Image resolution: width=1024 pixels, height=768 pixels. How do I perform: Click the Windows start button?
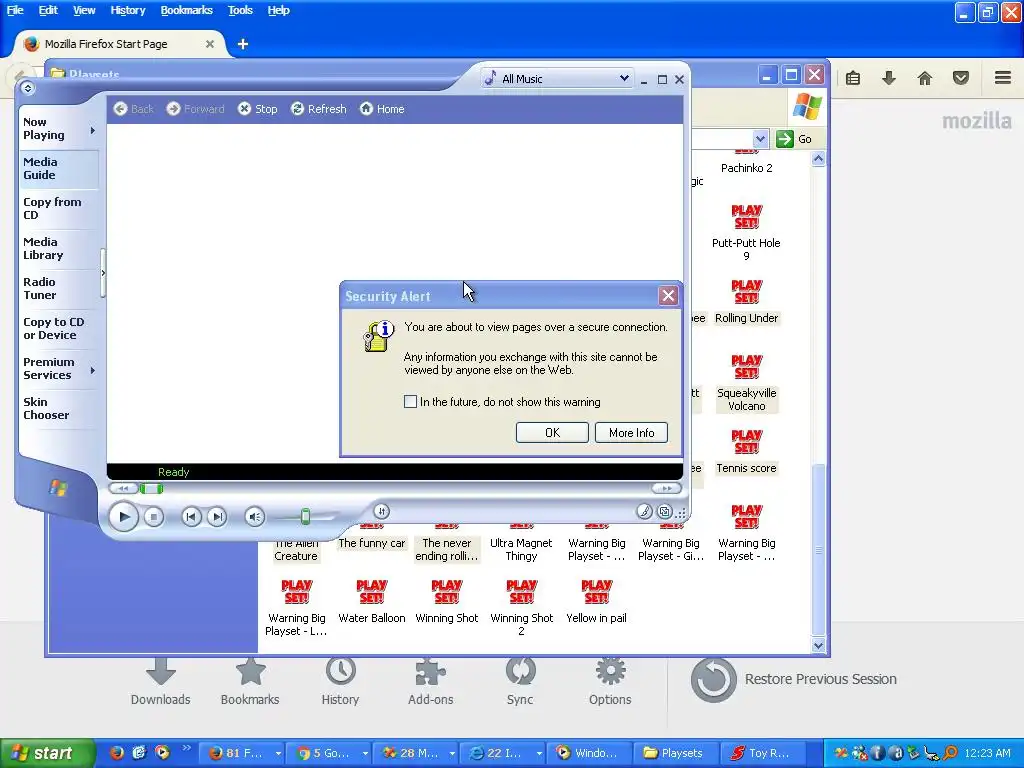coord(47,753)
